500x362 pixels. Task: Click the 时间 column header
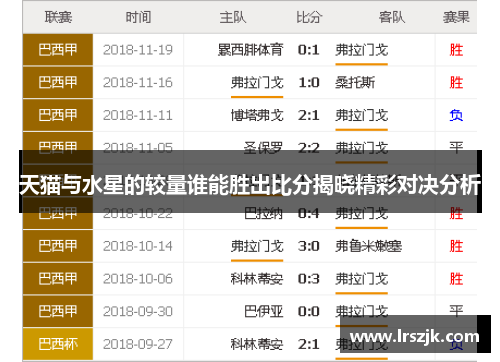pos(138,17)
